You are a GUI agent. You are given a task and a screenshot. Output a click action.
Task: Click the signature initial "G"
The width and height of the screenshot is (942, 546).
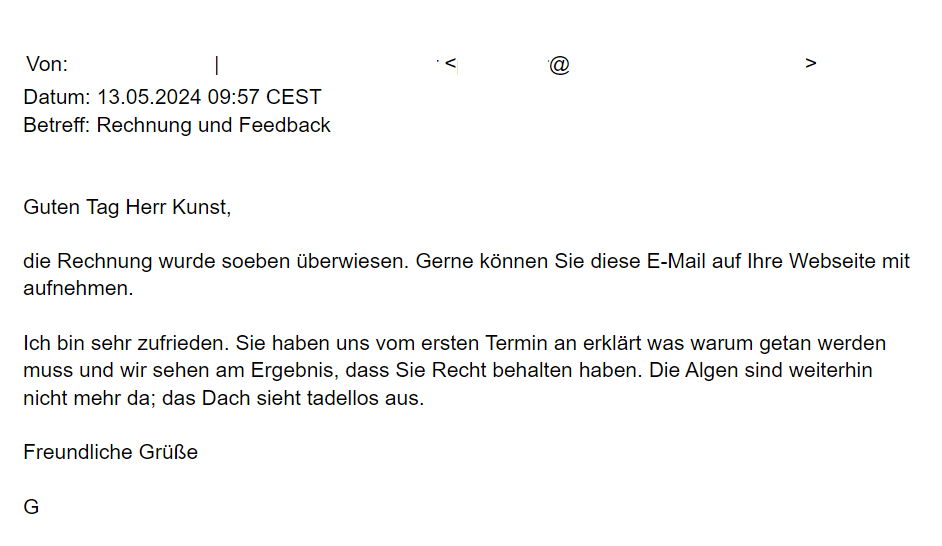(x=31, y=507)
